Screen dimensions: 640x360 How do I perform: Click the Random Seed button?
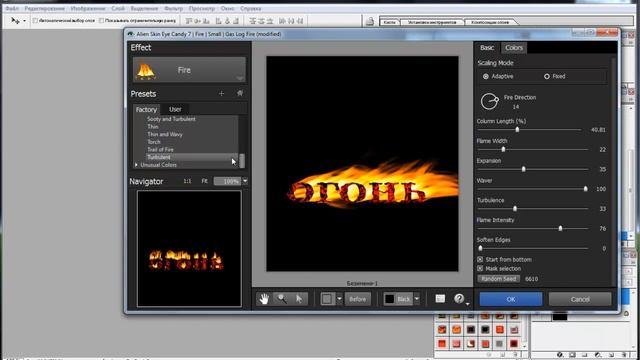[x=498, y=279]
